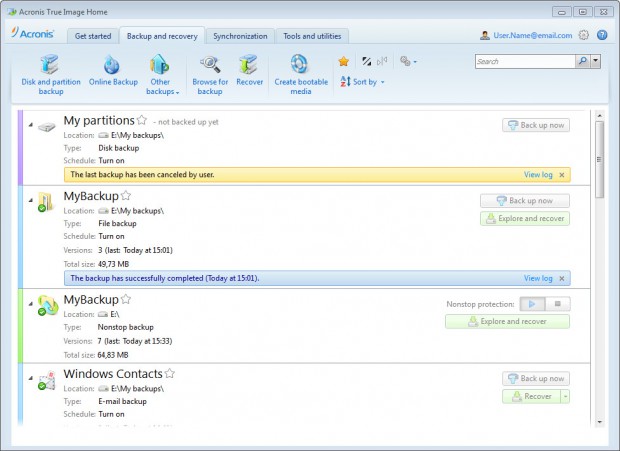Stop Nonstop protection with stop button
Viewport: 620px width, 451px height.
coord(558,304)
